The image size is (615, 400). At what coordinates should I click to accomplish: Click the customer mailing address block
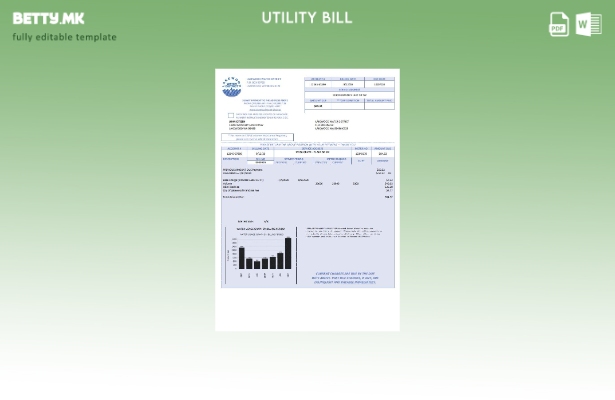(246, 125)
